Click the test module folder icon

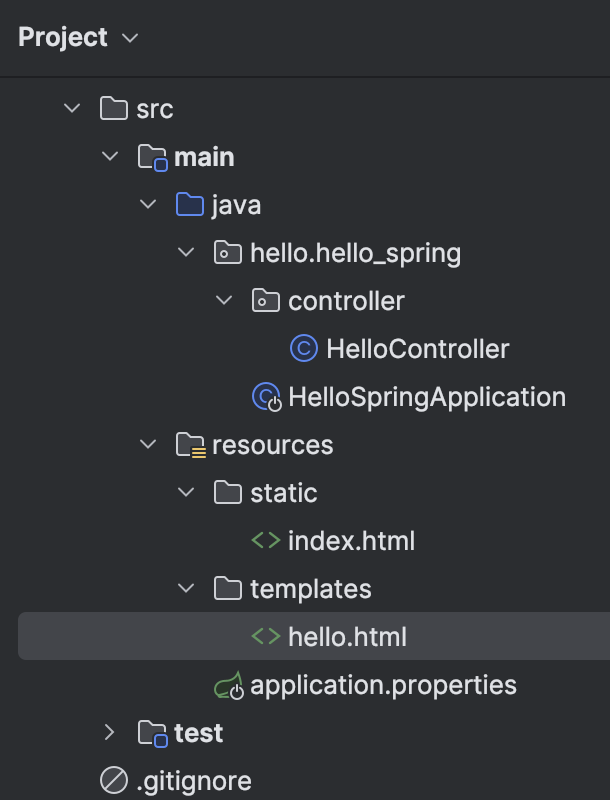(x=152, y=733)
